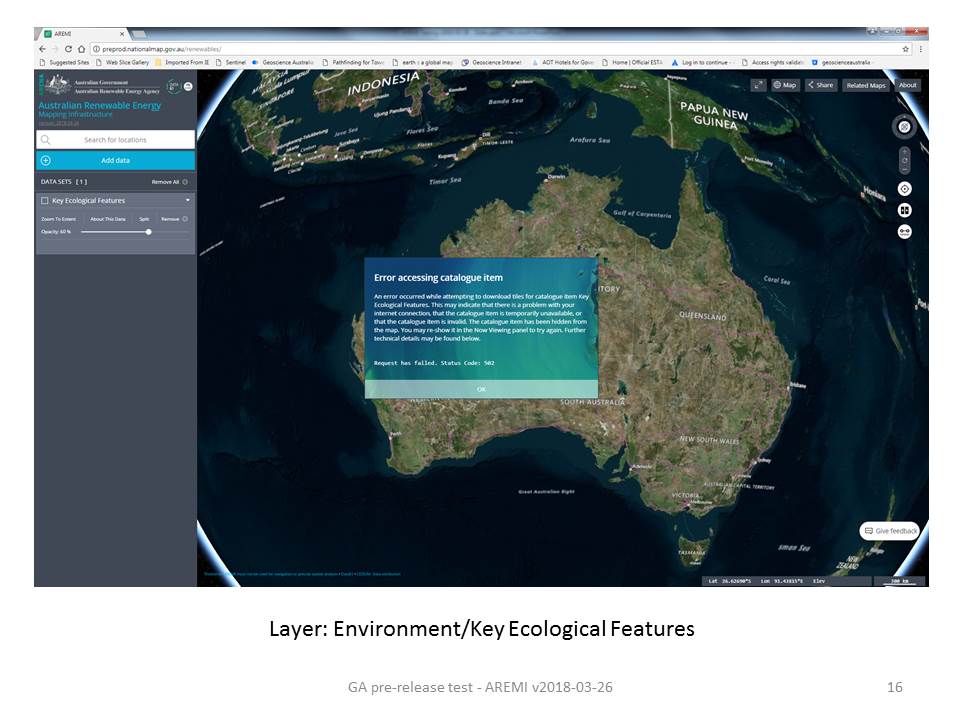
Task: Click the my location target icon
Action: 904,189
